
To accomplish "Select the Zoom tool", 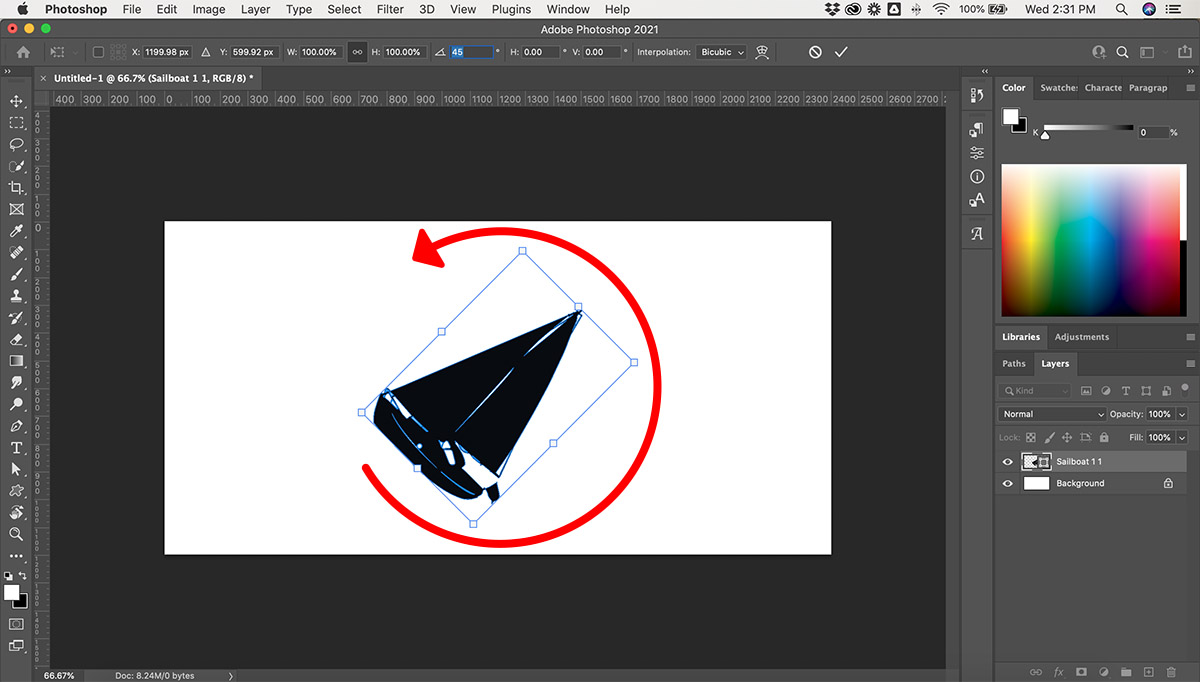I will tap(16, 535).
